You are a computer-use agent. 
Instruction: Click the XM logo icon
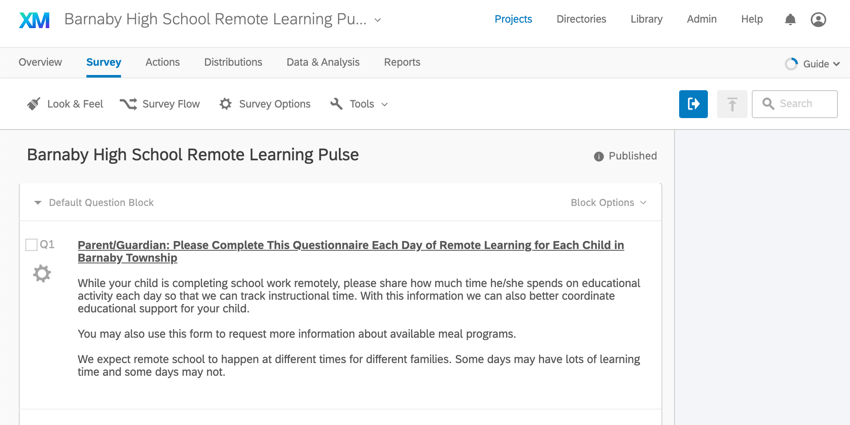[x=34, y=20]
